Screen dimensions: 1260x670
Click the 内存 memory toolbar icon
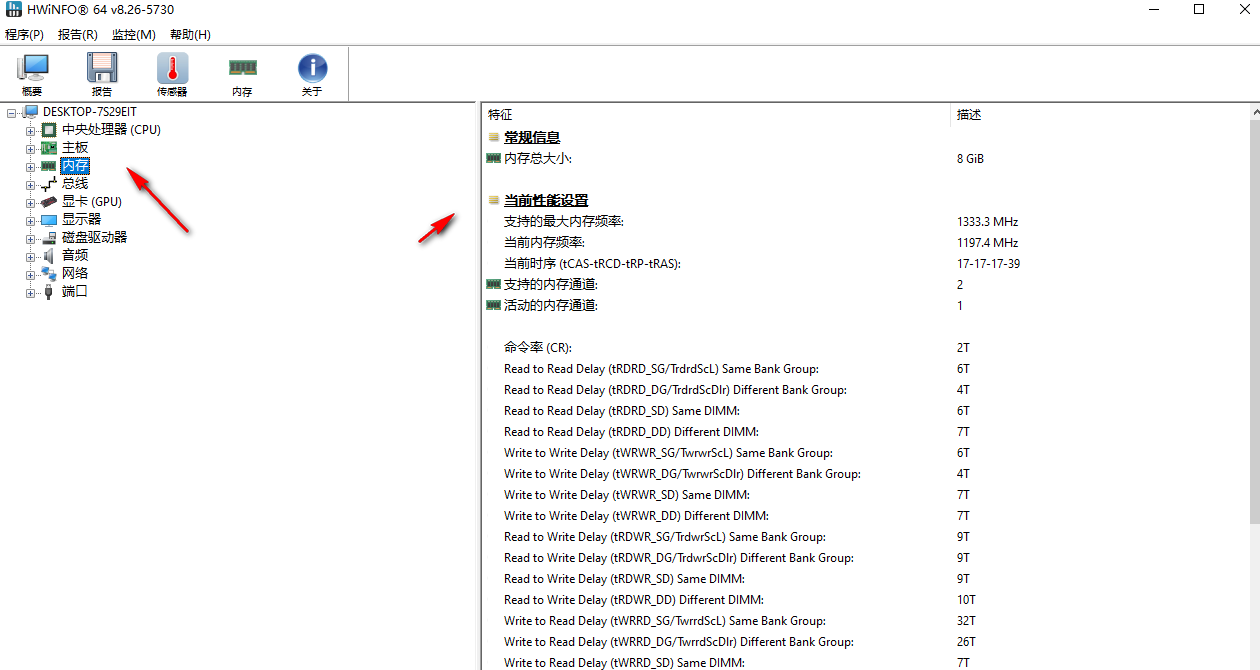point(242,75)
